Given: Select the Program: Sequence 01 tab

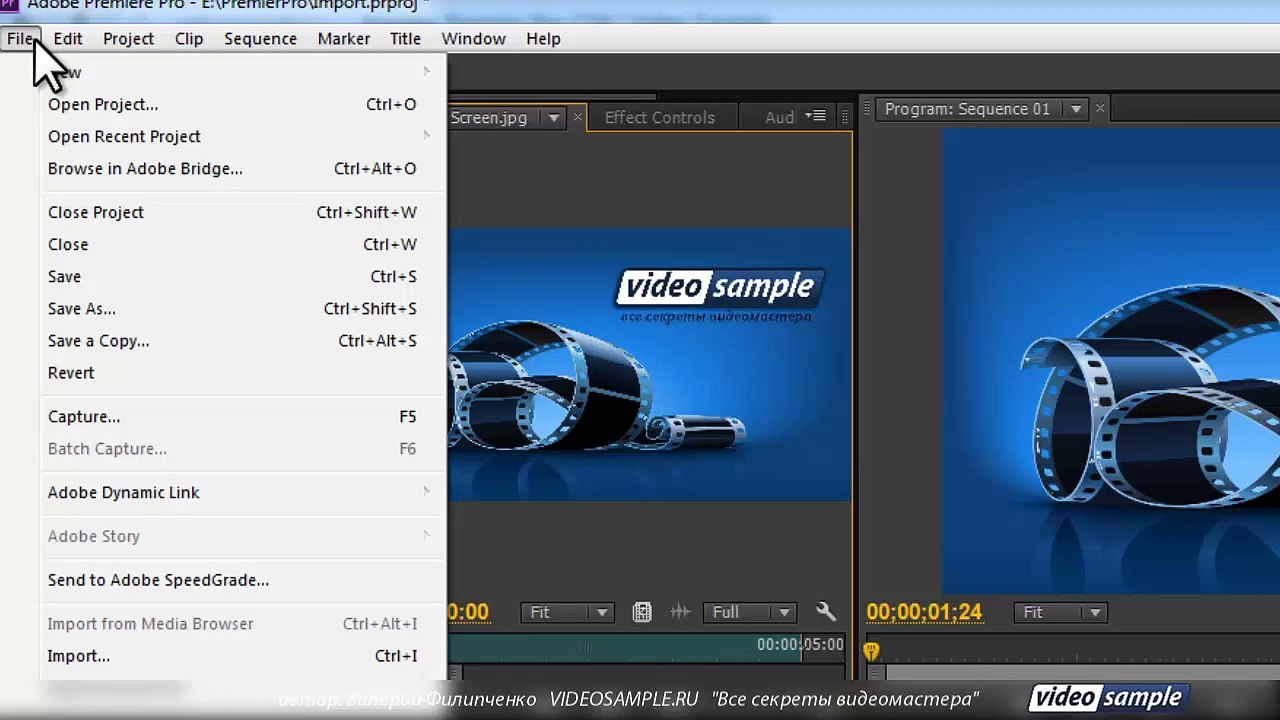Looking at the screenshot, I should click(x=967, y=109).
